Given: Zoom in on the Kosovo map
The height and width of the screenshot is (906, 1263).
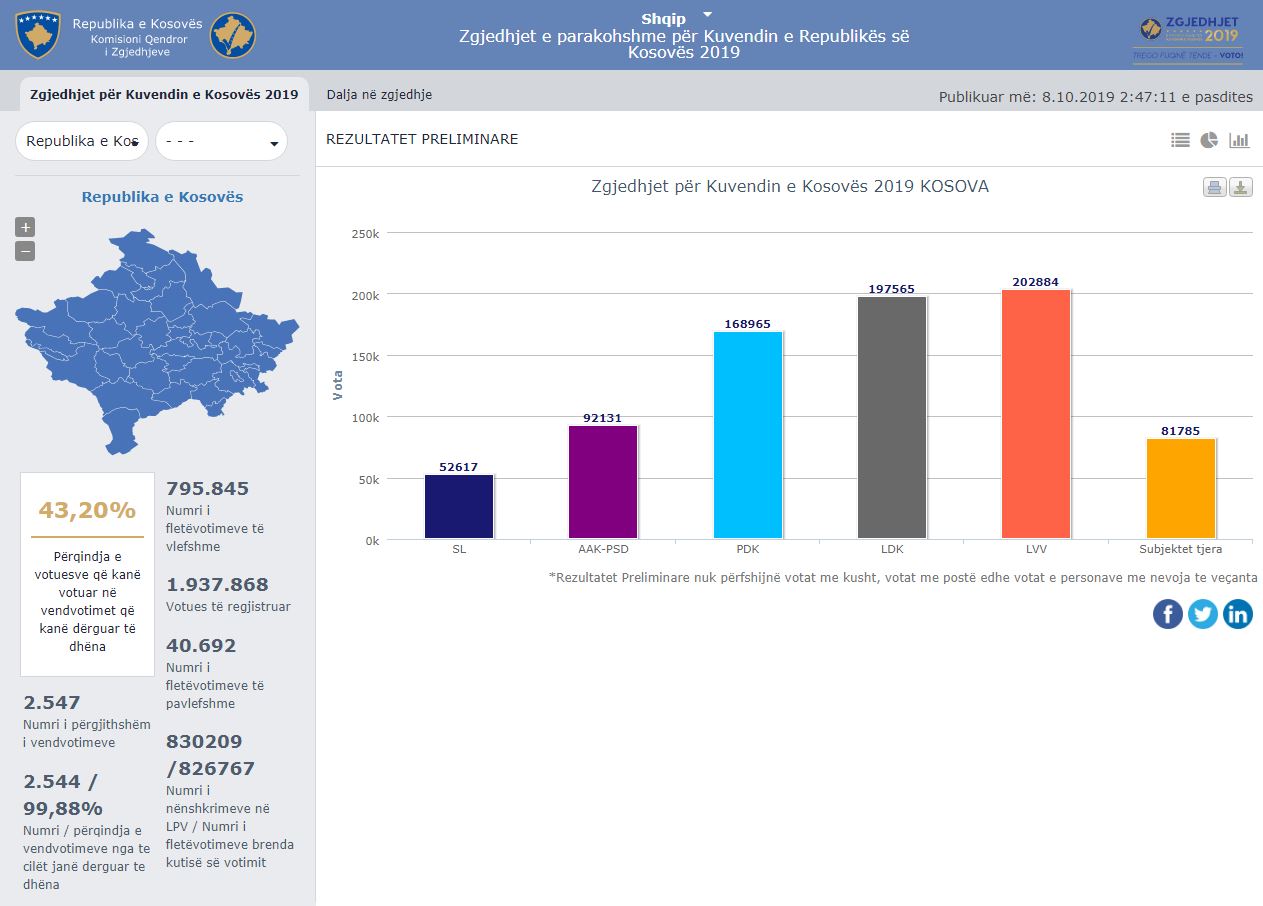Looking at the screenshot, I should pyautogui.click(x=25, y=227).
